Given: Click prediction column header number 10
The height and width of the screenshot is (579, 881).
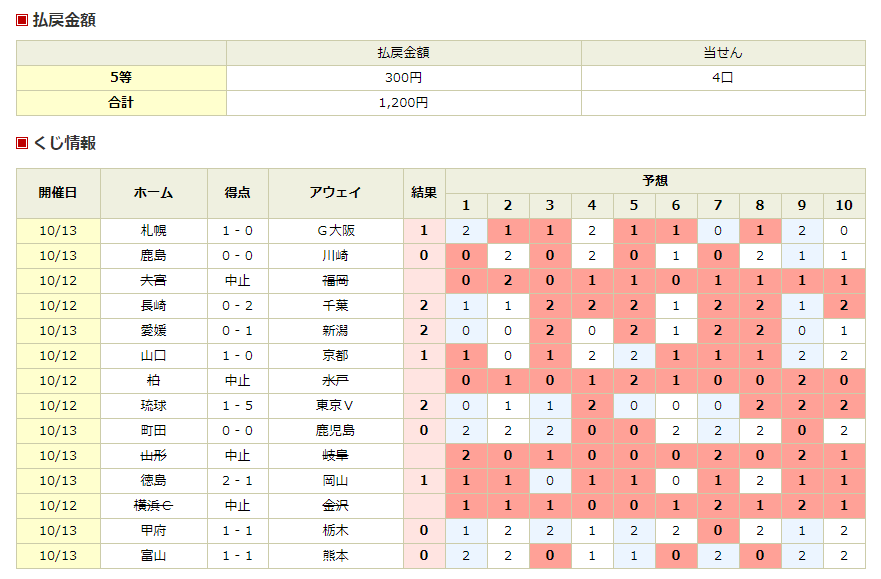Looking at the screenshot, I should (844, 206).
